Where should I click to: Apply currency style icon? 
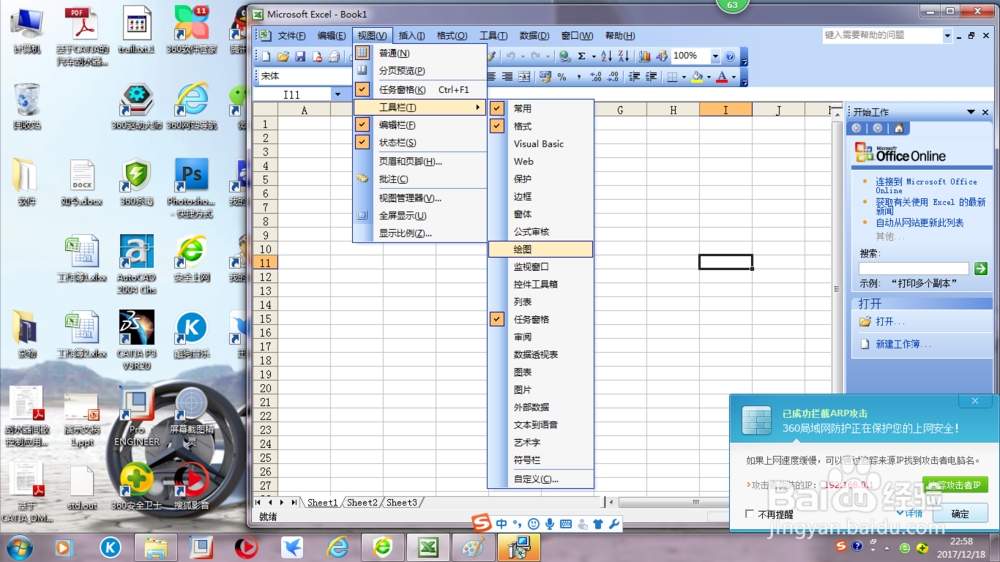(x=545, y=77)
